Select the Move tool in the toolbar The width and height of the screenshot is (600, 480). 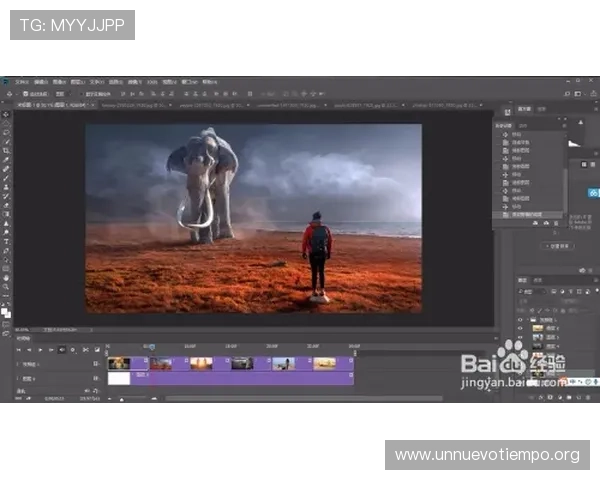coord(6,114)
